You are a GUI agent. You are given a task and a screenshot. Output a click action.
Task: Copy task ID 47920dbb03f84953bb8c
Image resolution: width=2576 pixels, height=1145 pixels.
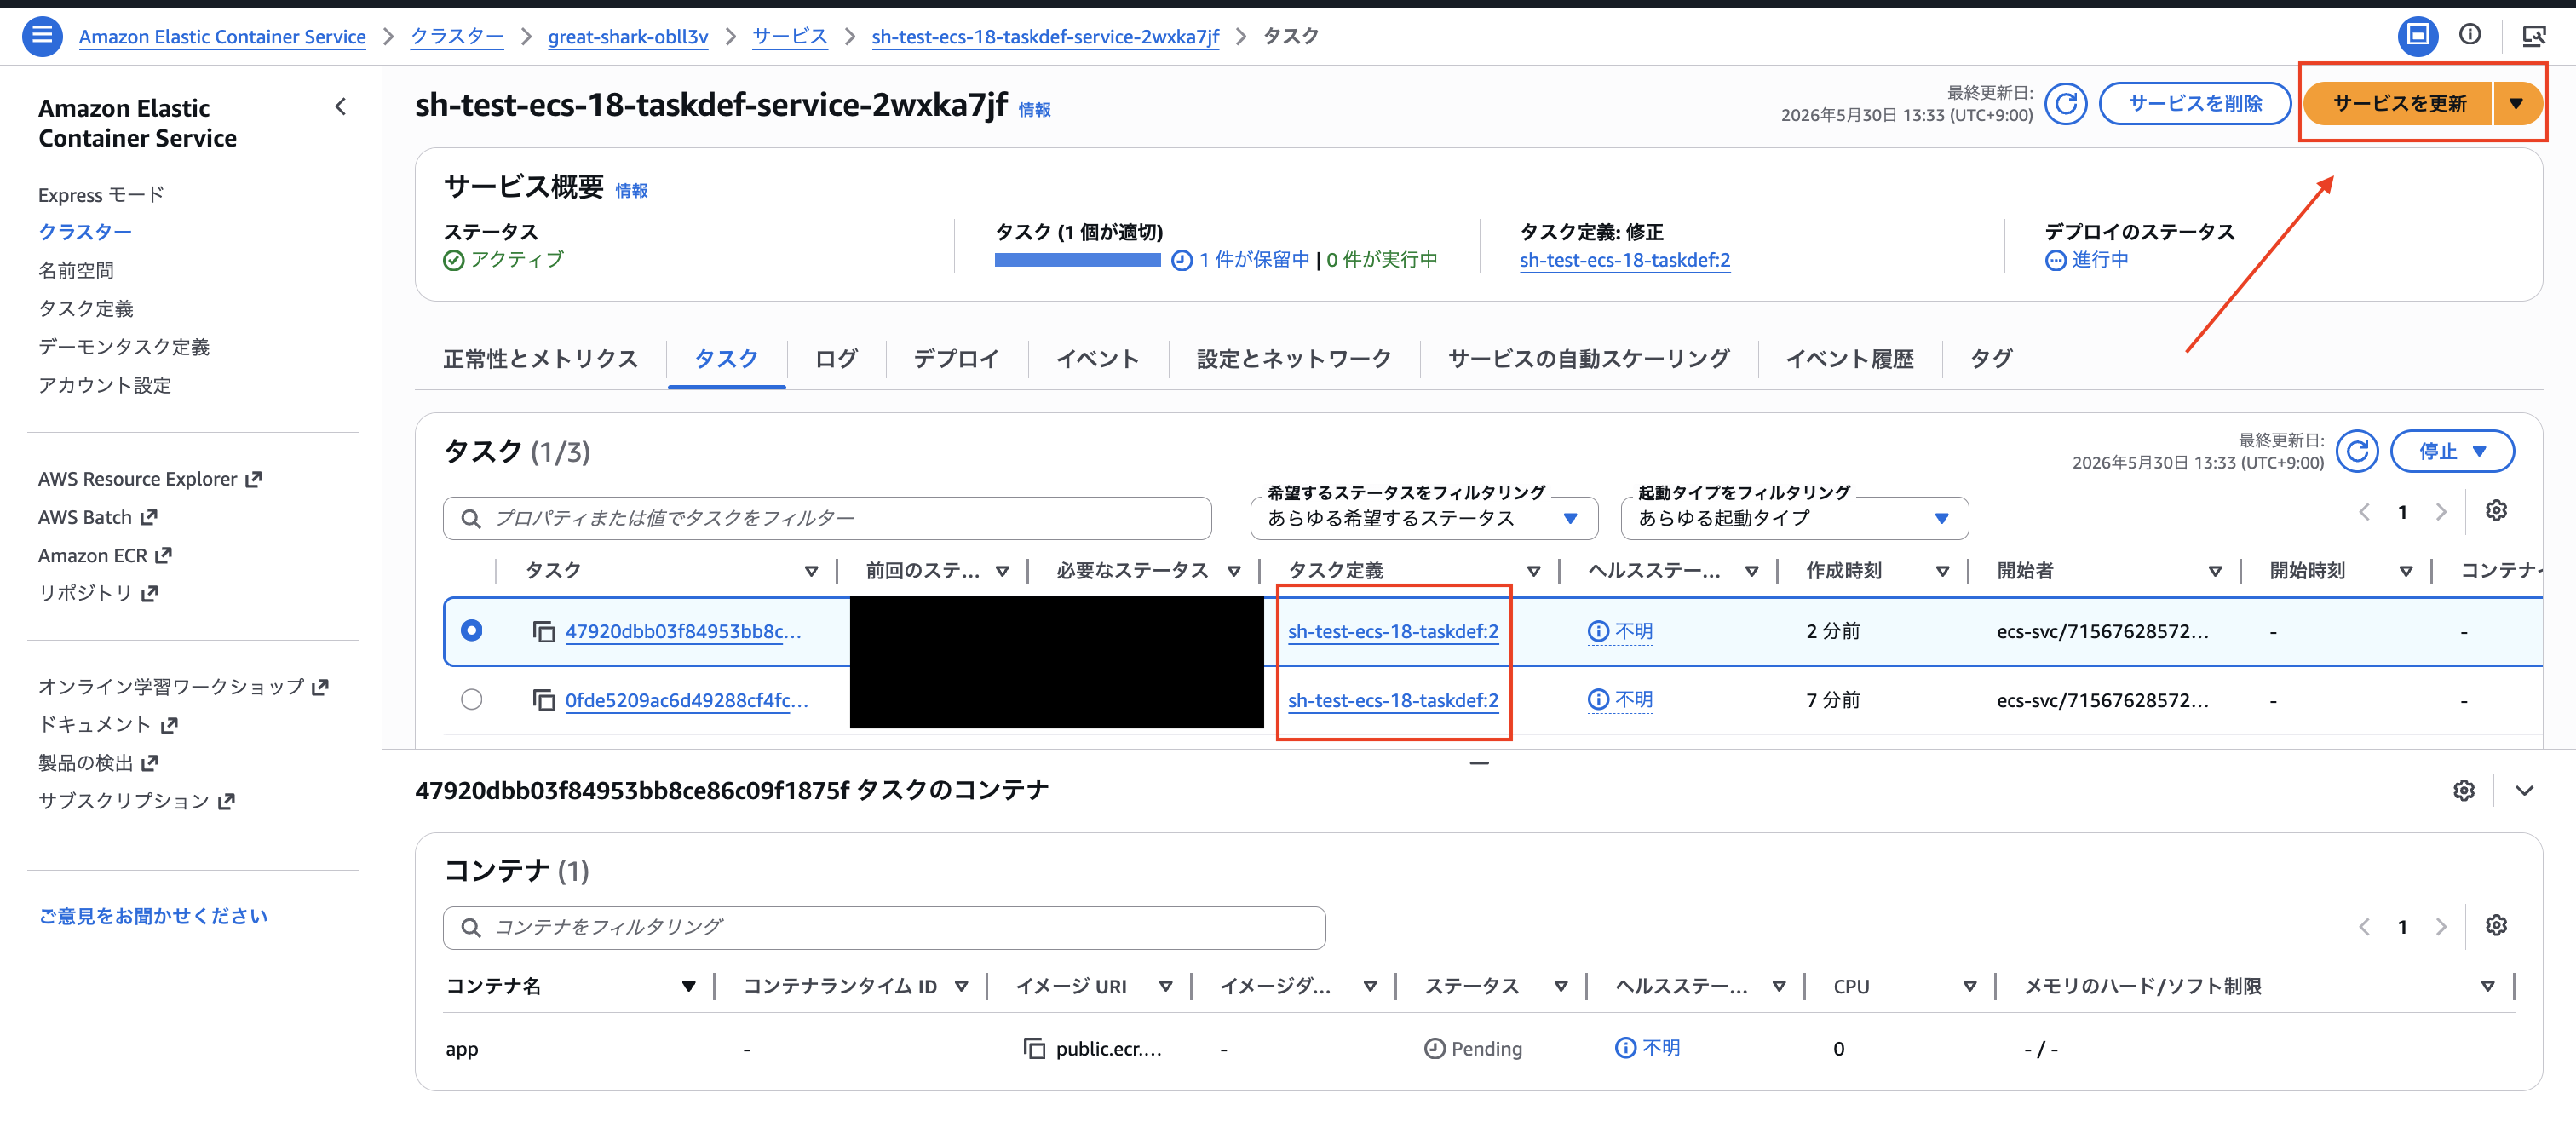click(544, 632)
